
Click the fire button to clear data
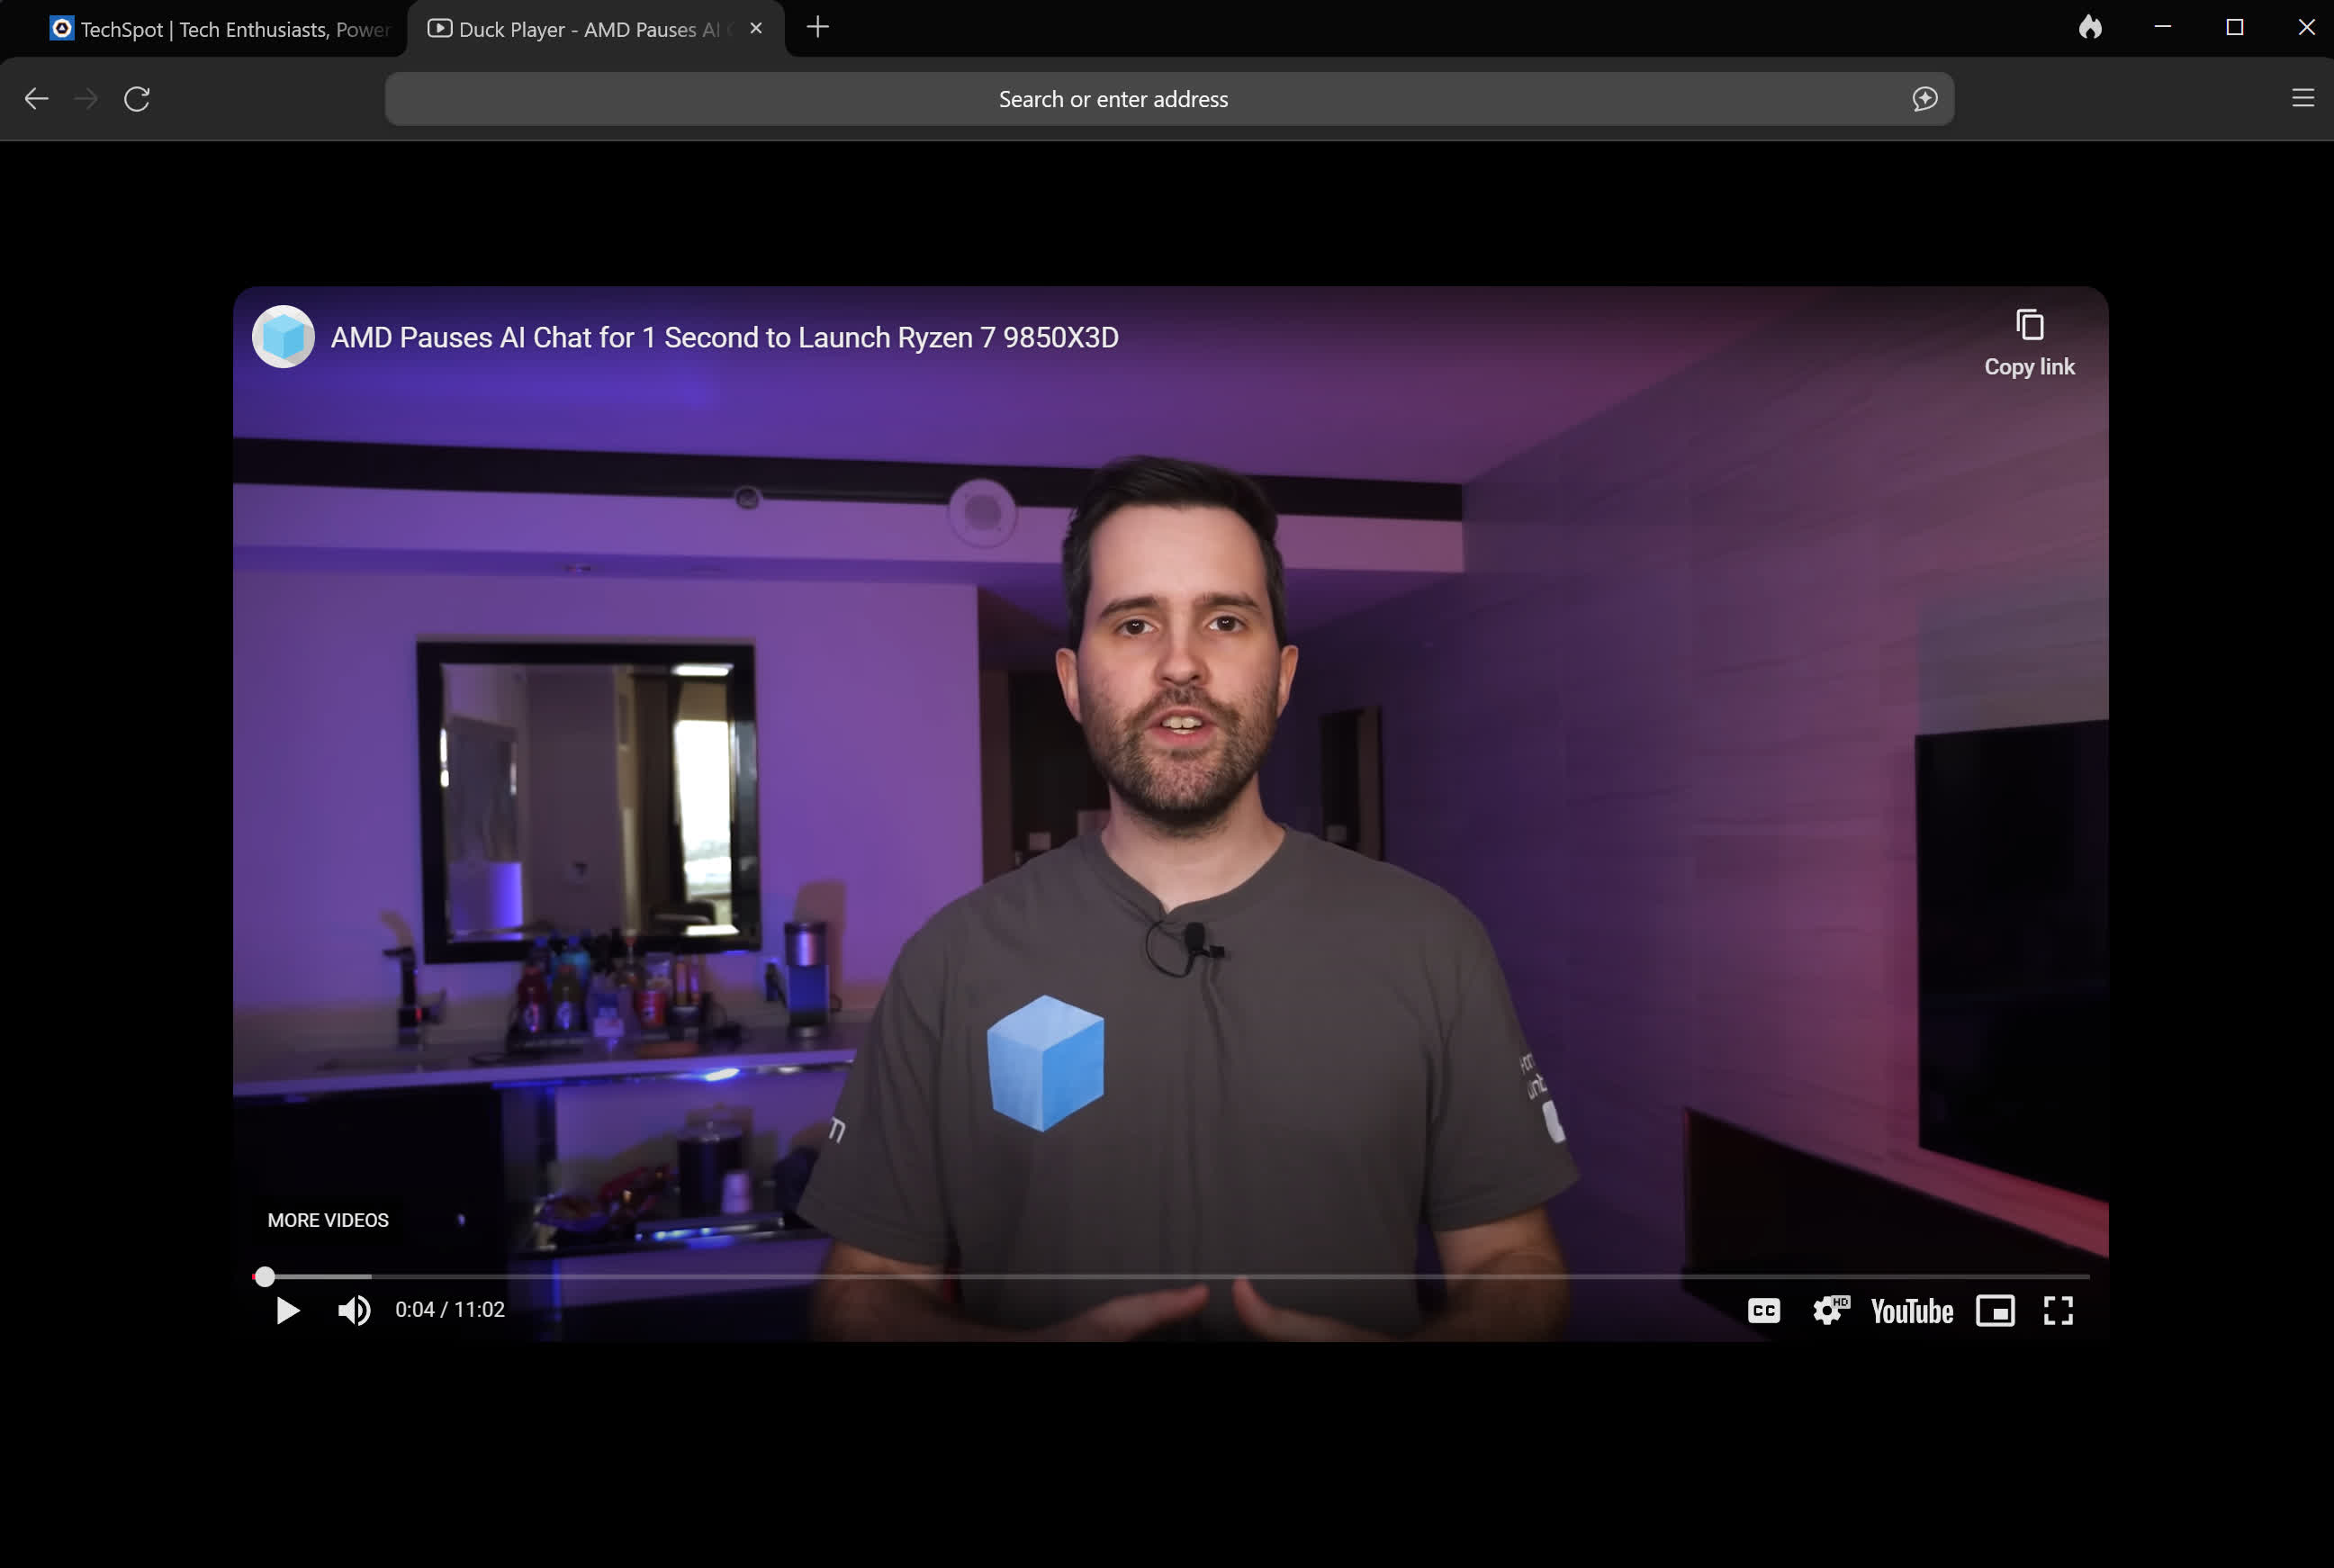click(x=2090, y=27)
